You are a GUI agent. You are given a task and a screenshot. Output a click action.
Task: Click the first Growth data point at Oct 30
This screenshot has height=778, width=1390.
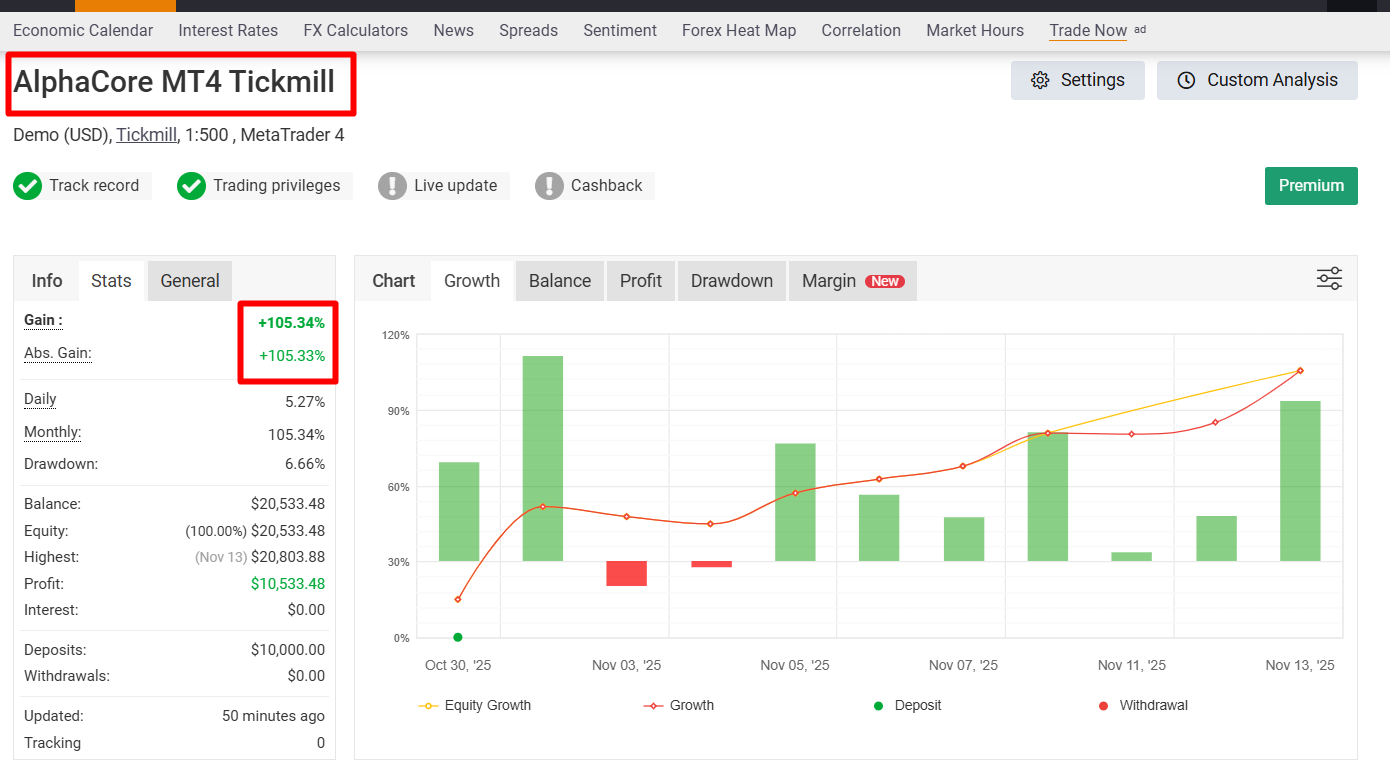pos(458,599)
